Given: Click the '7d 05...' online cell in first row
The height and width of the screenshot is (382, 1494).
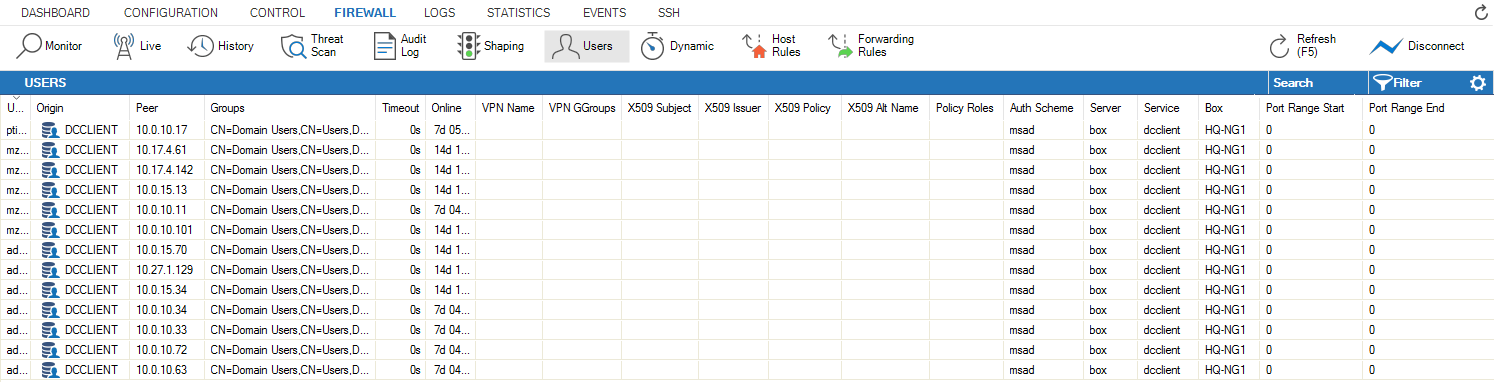Looking at the screenshot, I should point(450,130).
